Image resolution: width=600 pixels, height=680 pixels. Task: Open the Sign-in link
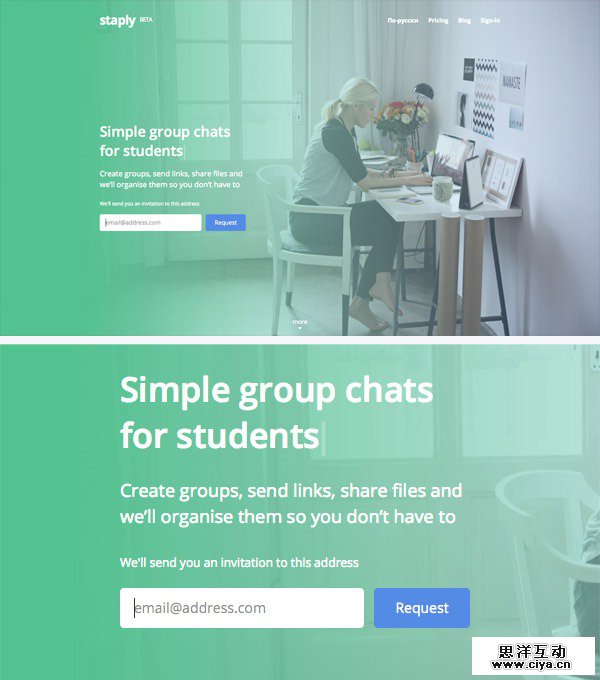click(490, 20)
